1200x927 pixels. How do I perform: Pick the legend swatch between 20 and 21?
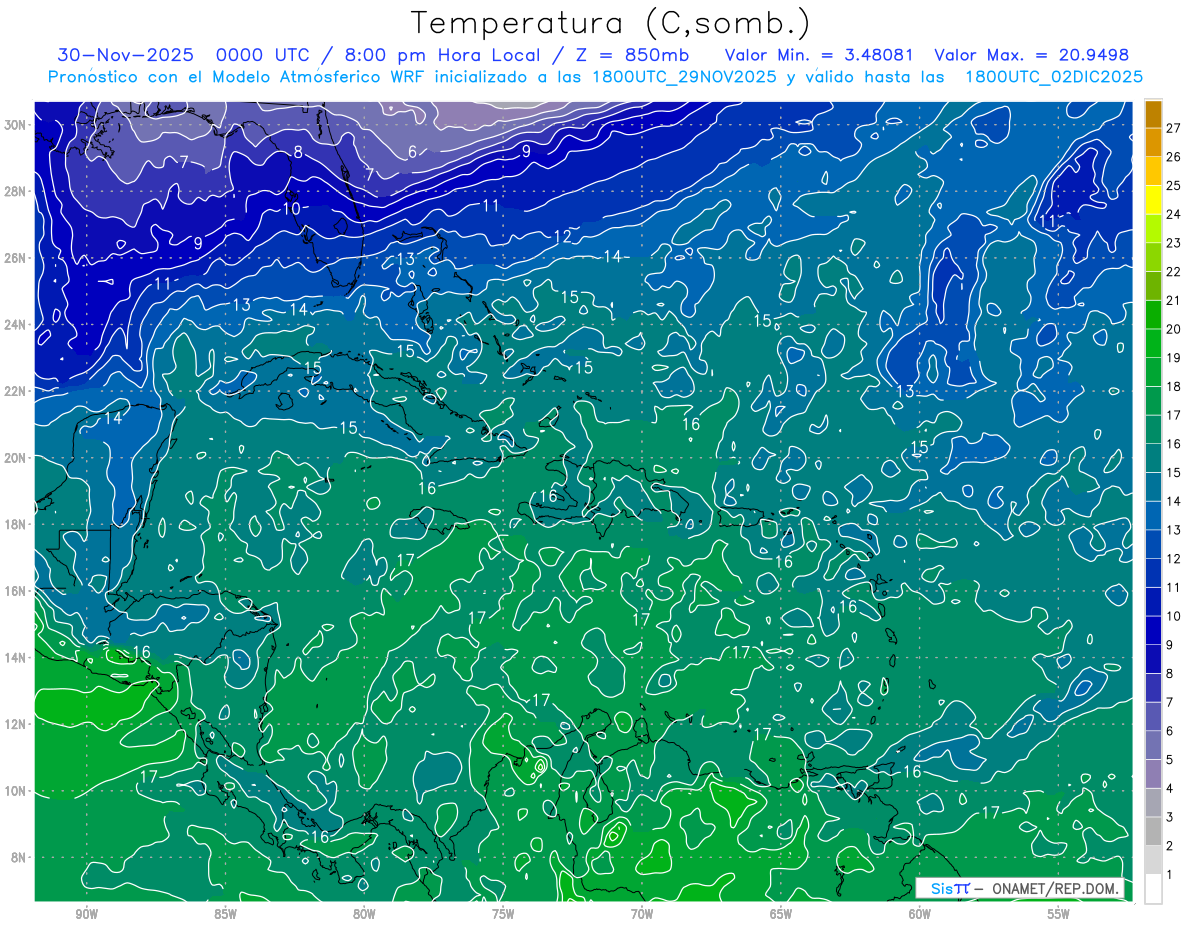[x=1153, y=315]
